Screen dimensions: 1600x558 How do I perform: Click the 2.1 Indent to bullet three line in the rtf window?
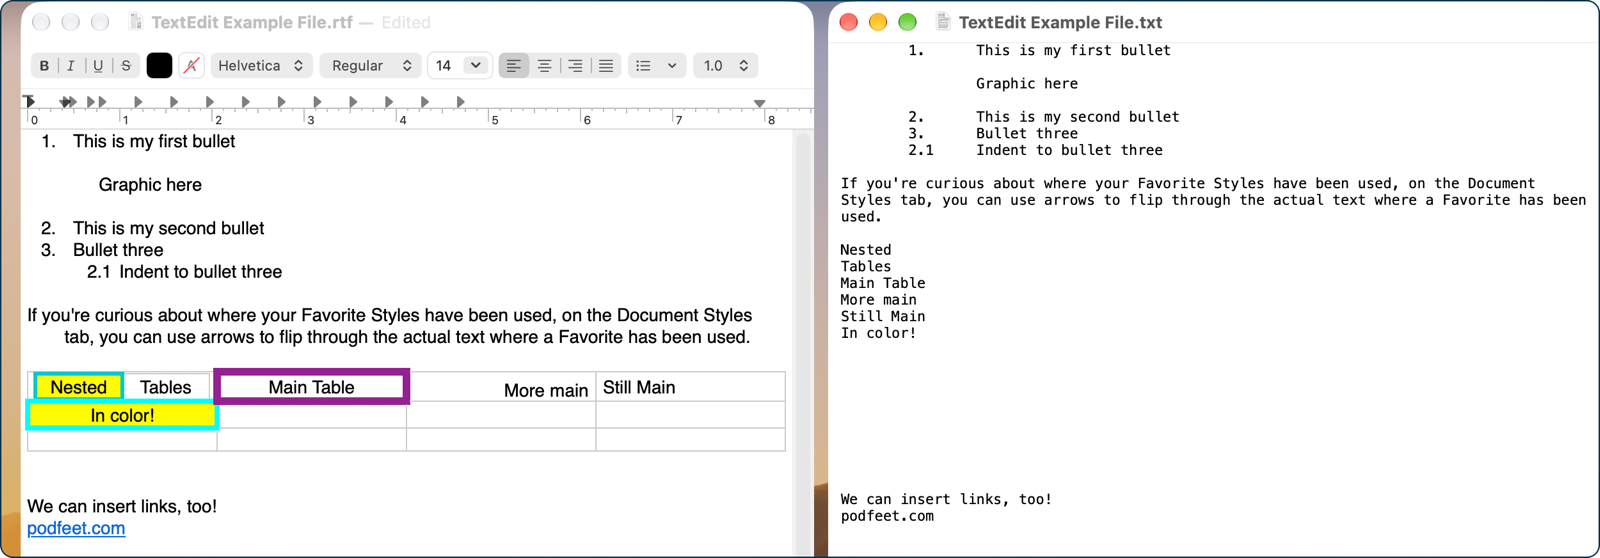tap(184, 272)
